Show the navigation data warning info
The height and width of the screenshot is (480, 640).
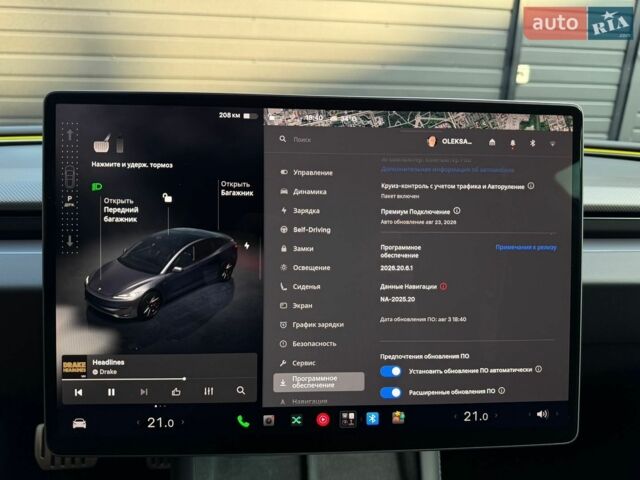tap(443, 287)
